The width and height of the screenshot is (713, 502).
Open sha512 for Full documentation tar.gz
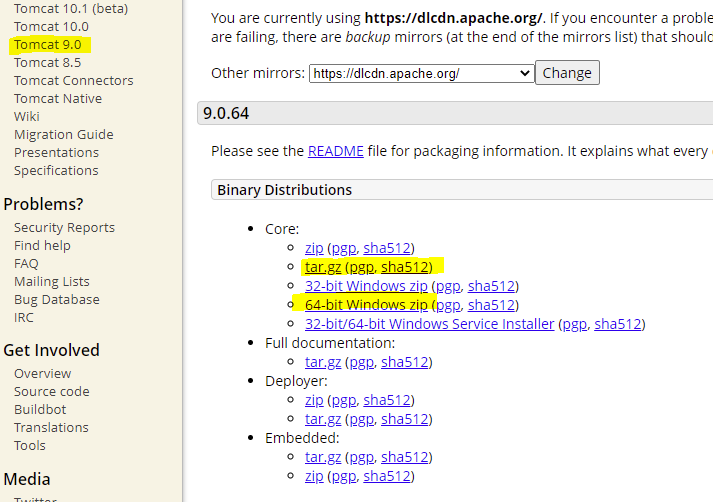[404, 362]
